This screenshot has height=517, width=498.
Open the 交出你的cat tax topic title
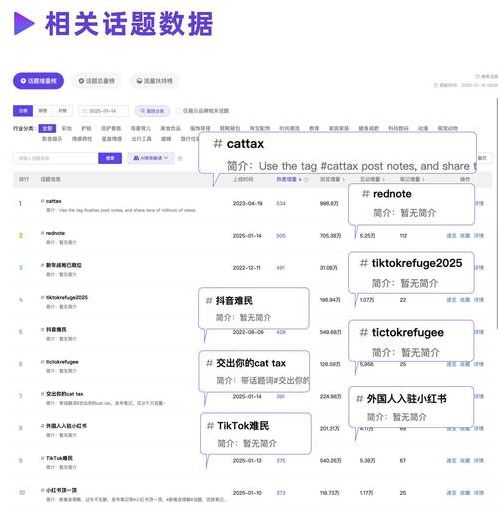click(64, 394)
